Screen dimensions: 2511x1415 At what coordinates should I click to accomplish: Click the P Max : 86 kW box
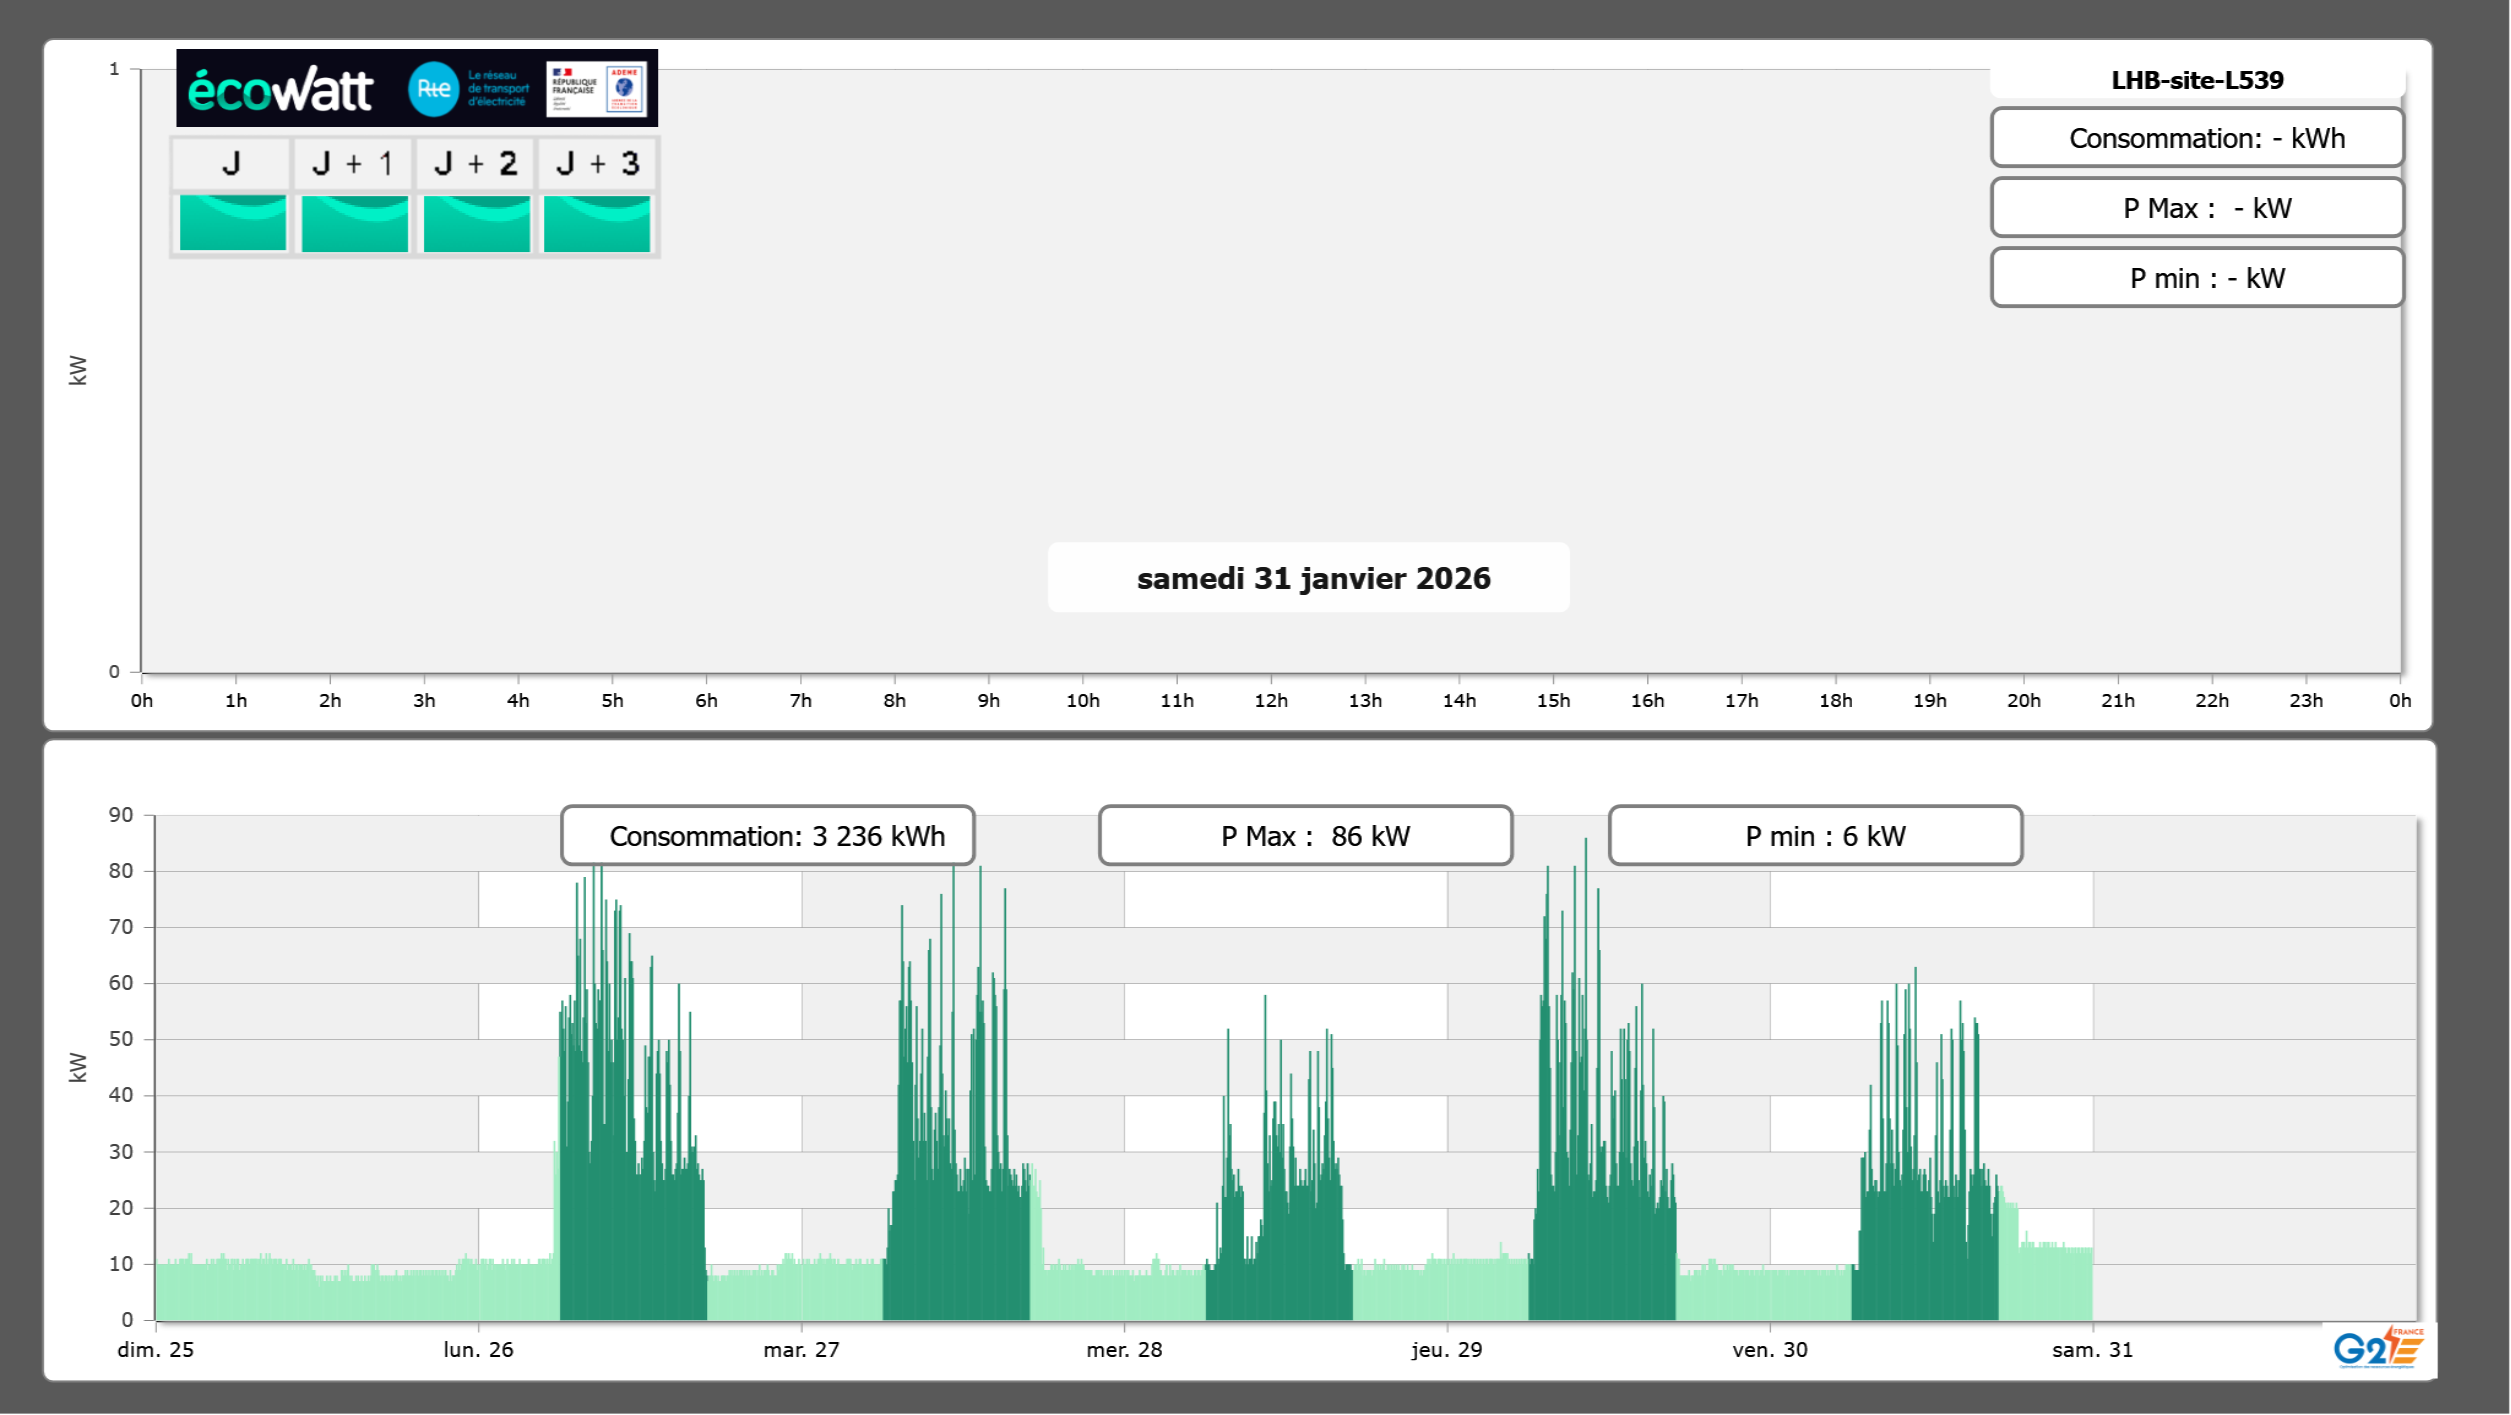click(x=1304, y=836)
